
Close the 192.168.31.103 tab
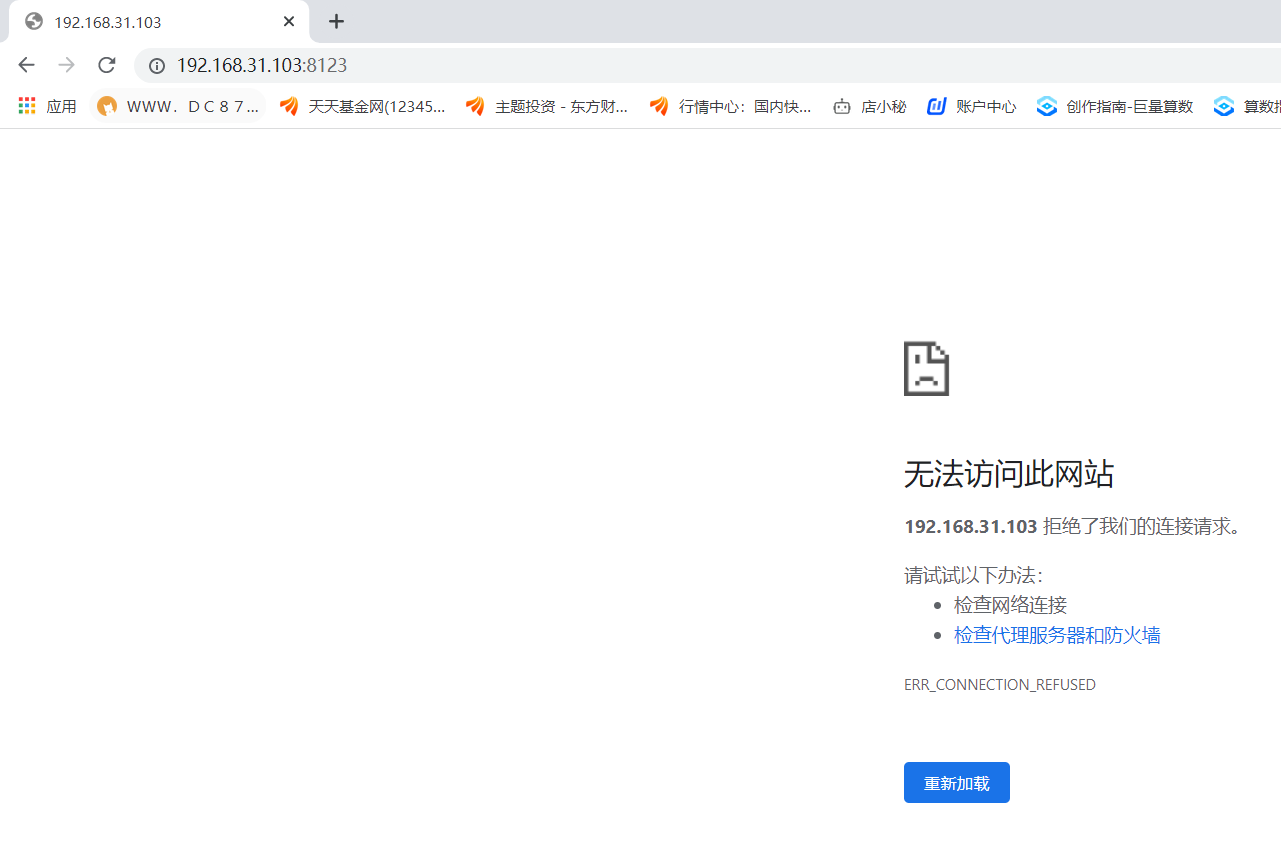[x=289, y=21]
